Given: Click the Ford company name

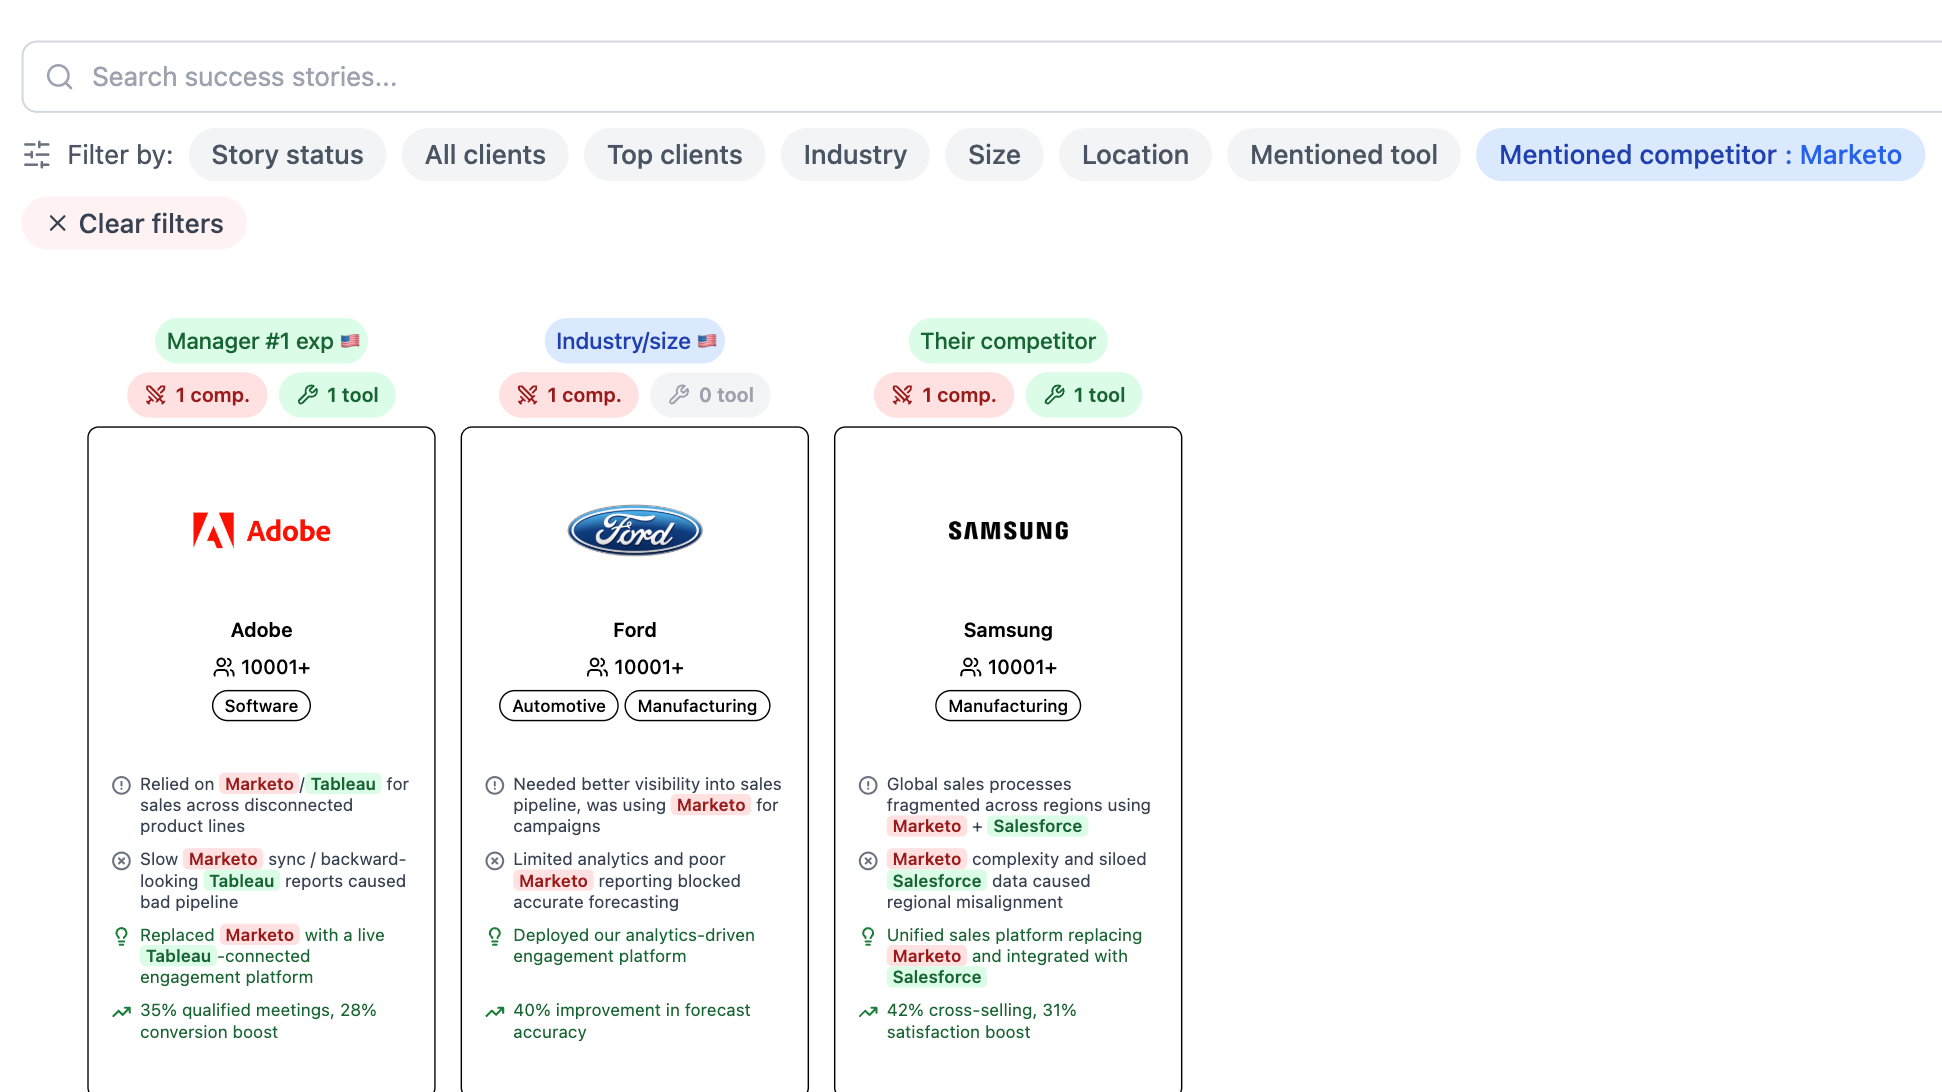Looking at the screenshot, I should [635, 630].
